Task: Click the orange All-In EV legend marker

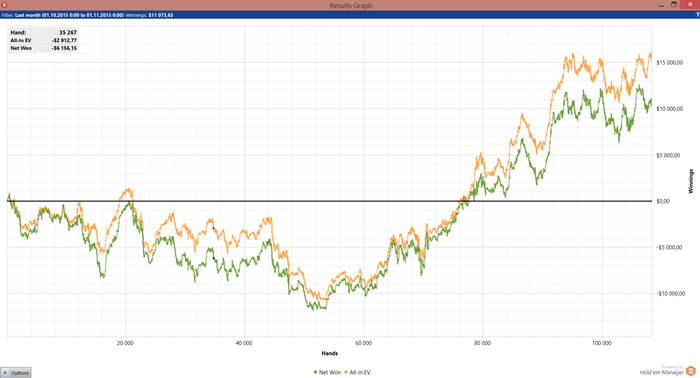Action: [346, 372]
